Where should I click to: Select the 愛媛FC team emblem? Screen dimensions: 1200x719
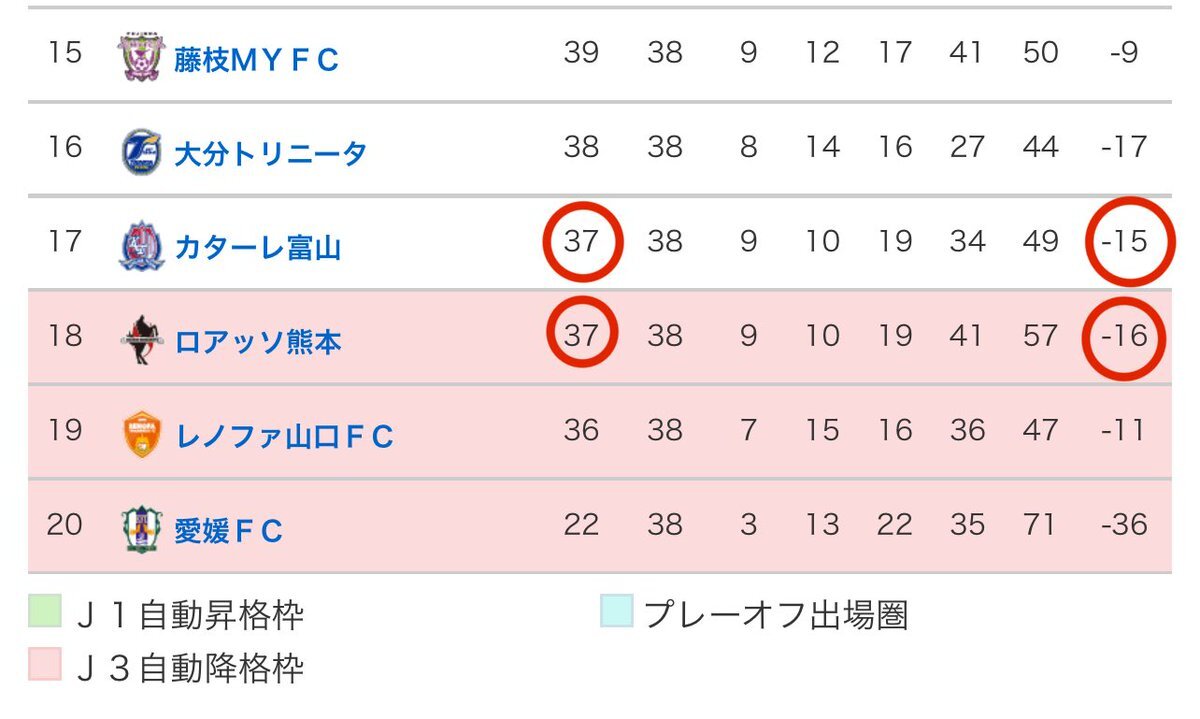[141, 529]
